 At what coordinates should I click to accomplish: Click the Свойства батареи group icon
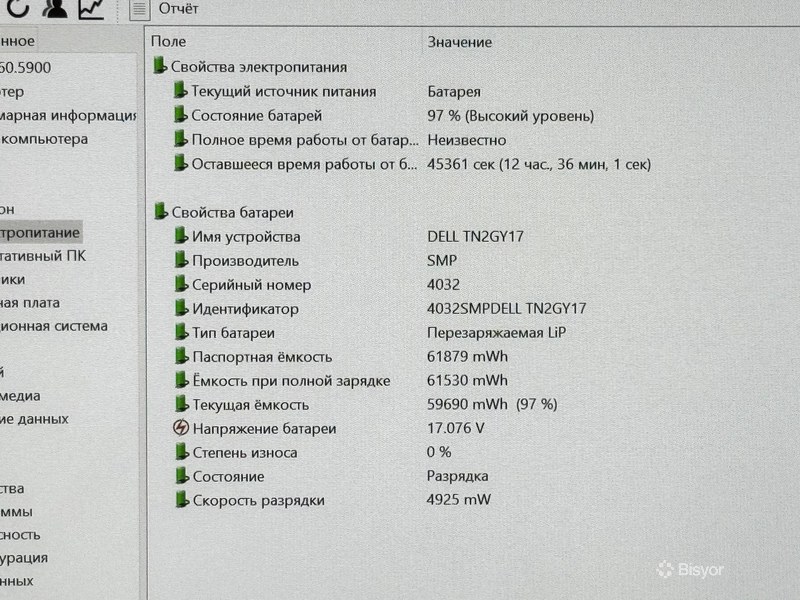pos(161,211)
